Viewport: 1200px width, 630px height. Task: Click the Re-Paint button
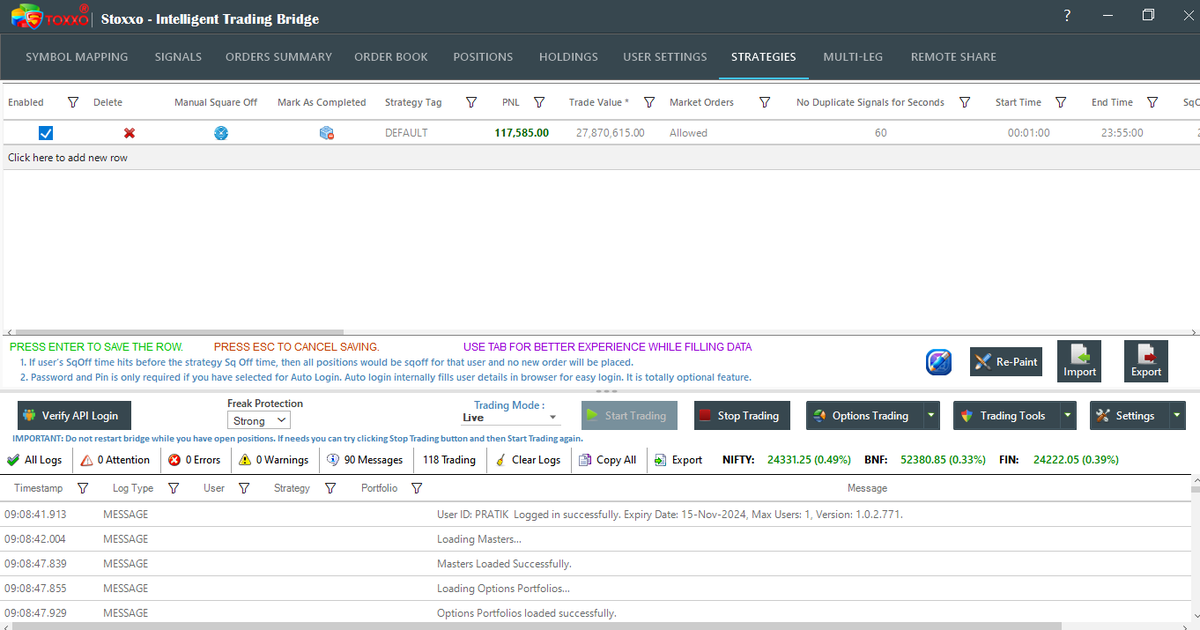pyautogui.click(x=1008, y=361)
